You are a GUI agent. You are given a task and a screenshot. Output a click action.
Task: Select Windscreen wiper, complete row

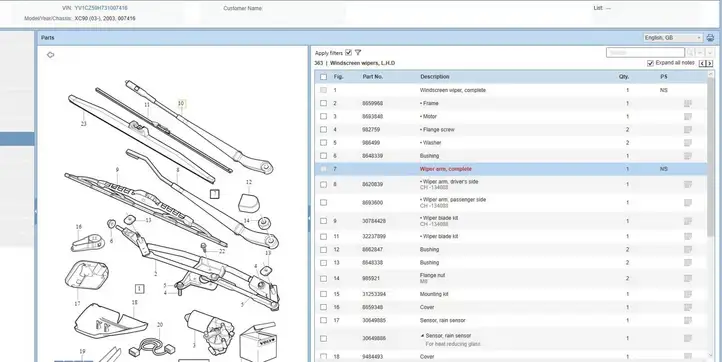tap(511, 90)
